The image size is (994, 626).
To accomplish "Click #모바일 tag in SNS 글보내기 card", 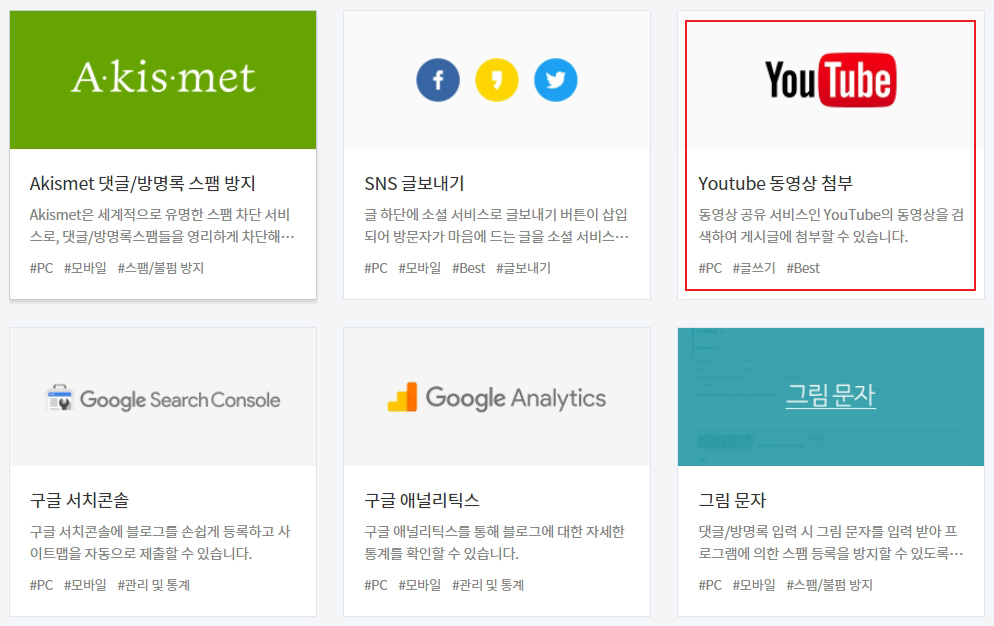I will [420, 268].
